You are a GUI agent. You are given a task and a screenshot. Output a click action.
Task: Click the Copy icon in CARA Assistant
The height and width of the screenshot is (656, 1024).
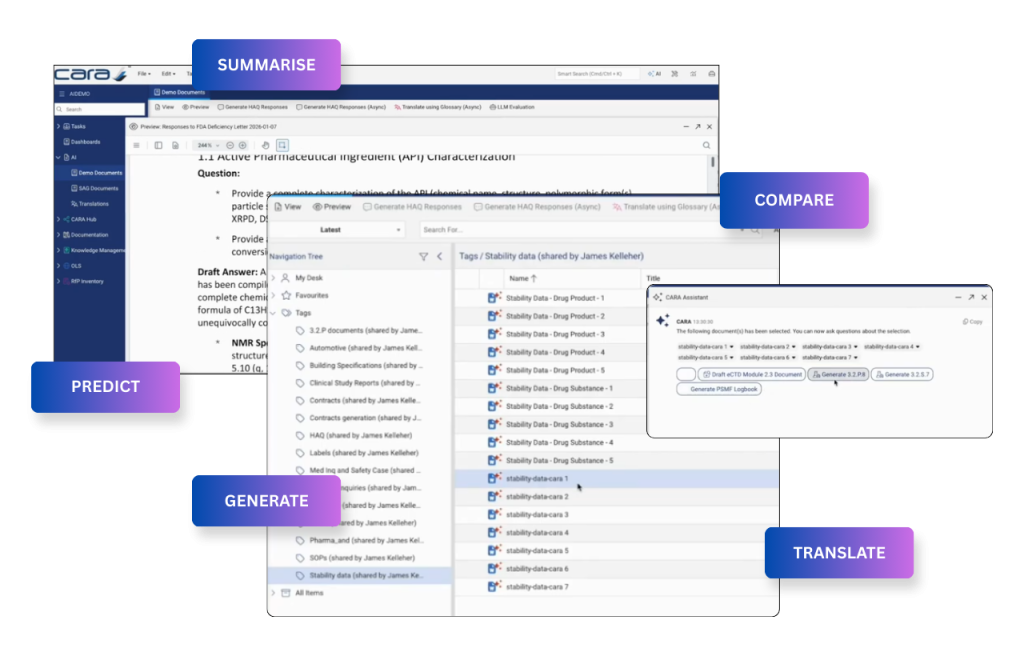[971, 322]
